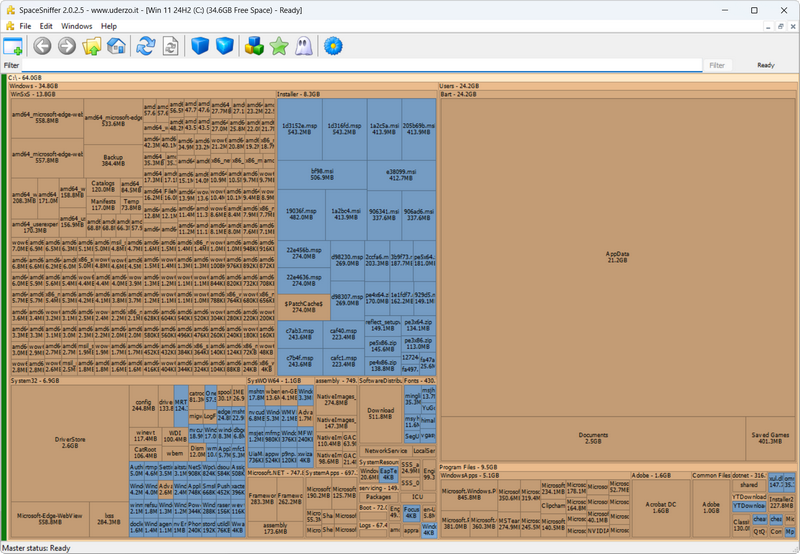Select the caf40.msp 223.4MB file
800x554 pixels.
(x=343, y=334)
